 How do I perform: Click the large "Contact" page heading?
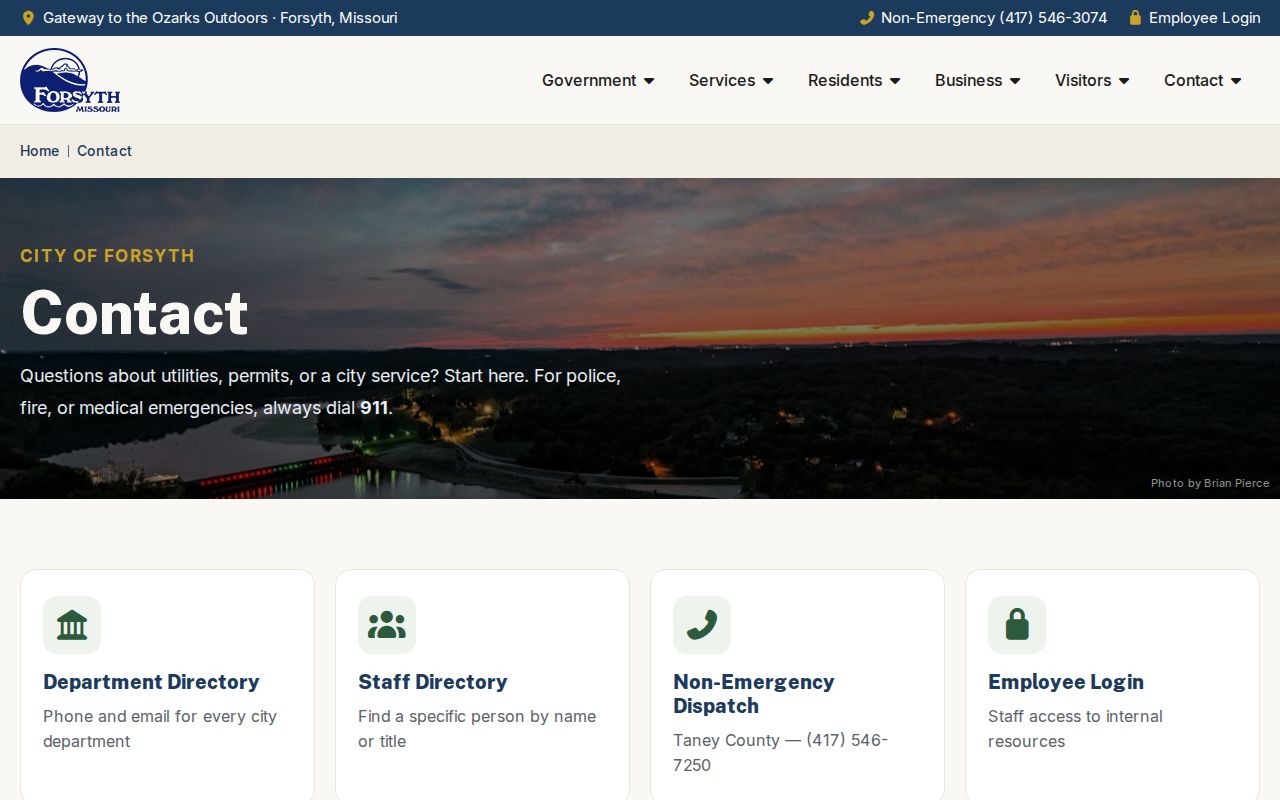[x=134, y=313]
